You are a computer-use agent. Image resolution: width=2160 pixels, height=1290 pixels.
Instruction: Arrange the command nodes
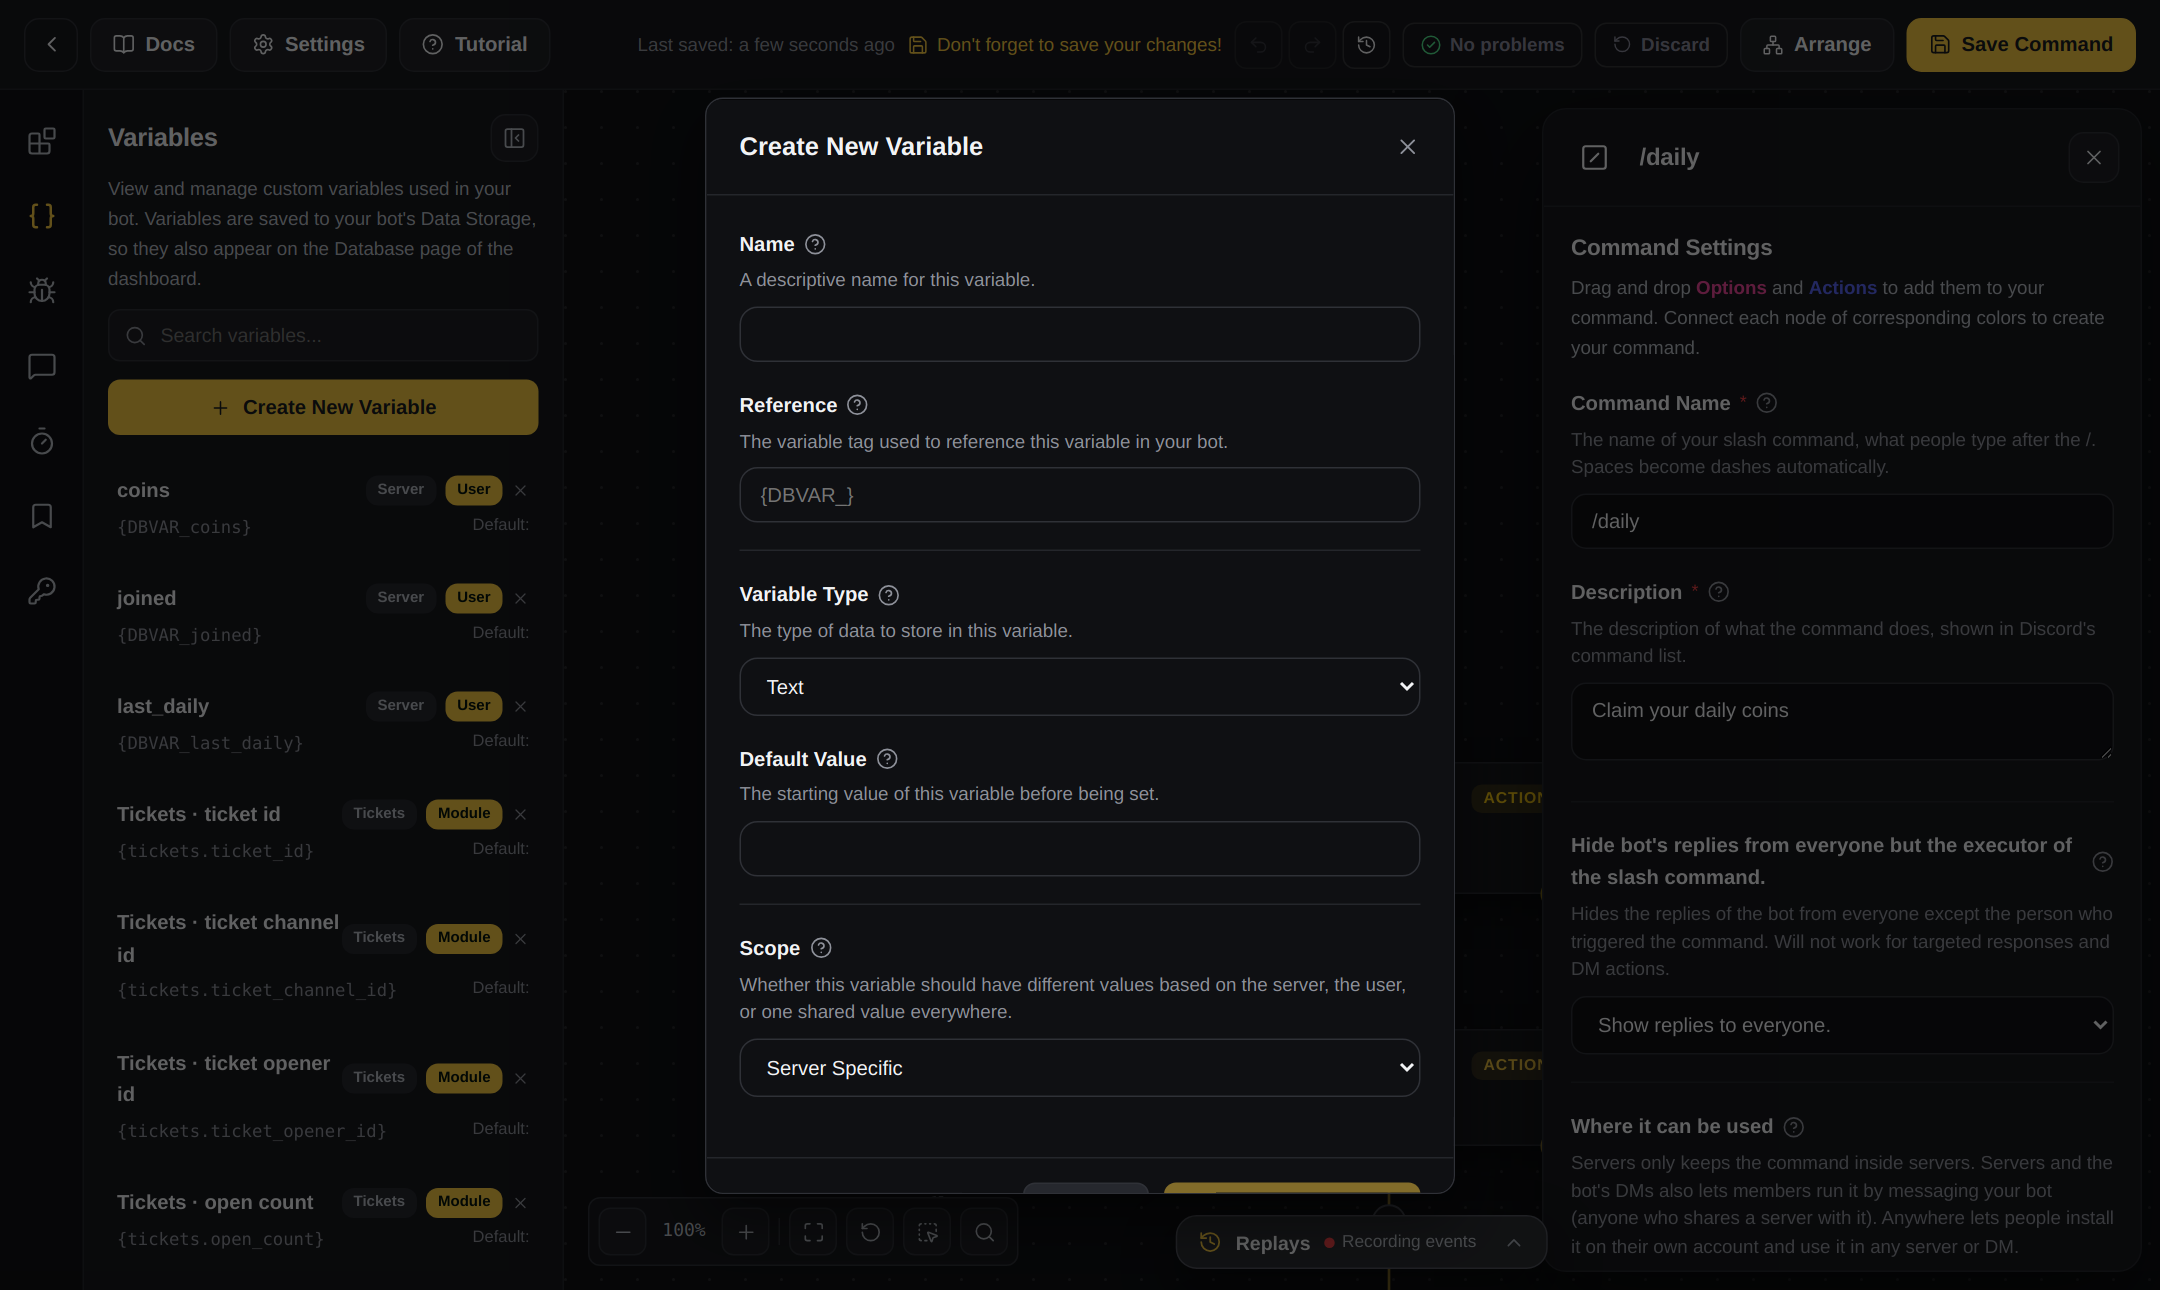[1817, 45]
